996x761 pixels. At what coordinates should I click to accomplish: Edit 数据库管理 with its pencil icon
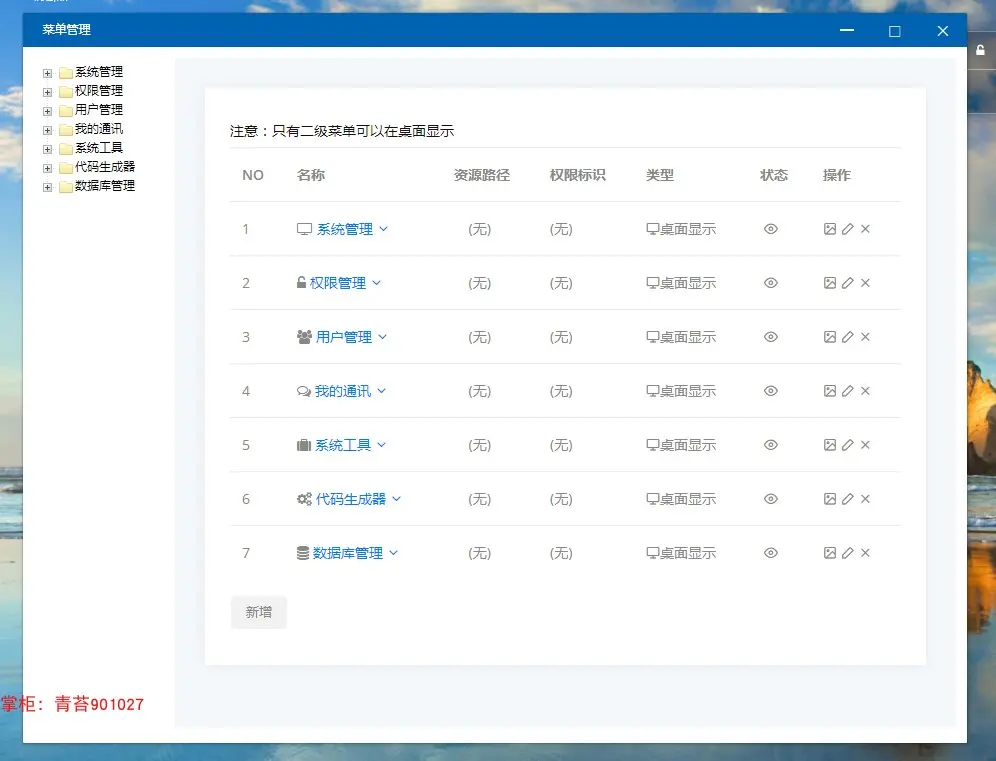(x=847, y=553)
